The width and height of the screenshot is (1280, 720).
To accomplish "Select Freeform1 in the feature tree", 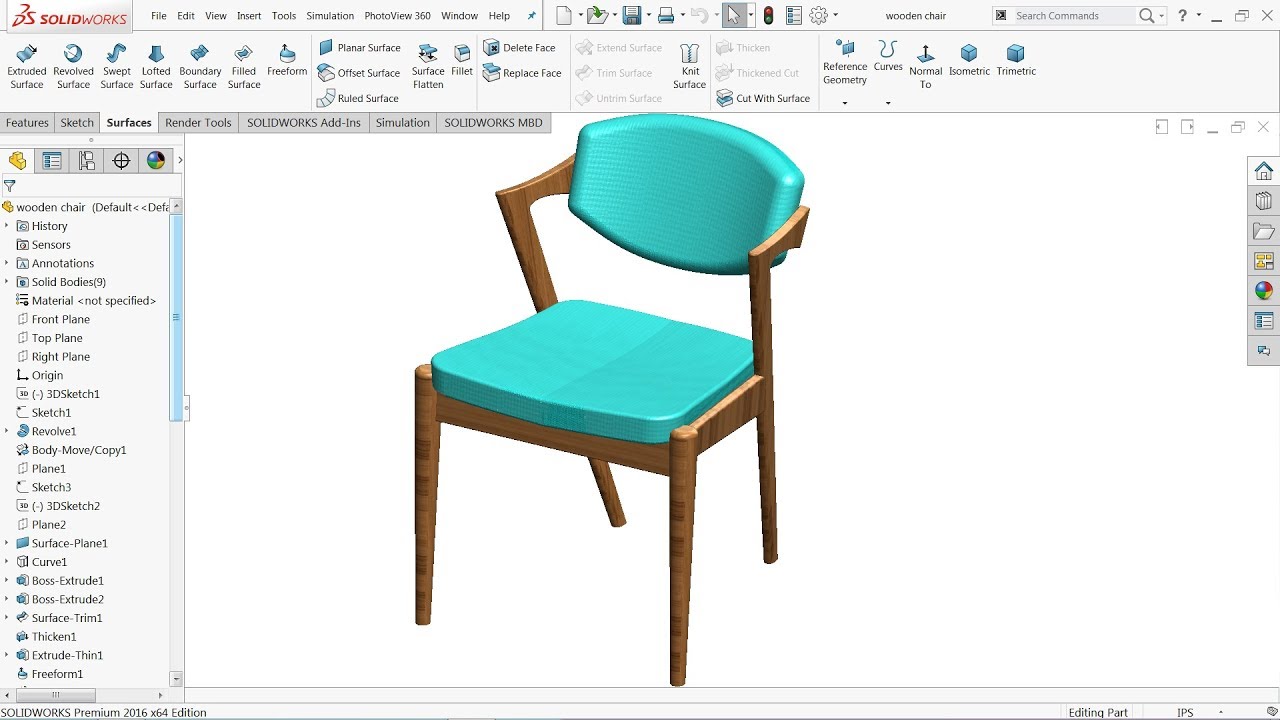I will point(57,674).
